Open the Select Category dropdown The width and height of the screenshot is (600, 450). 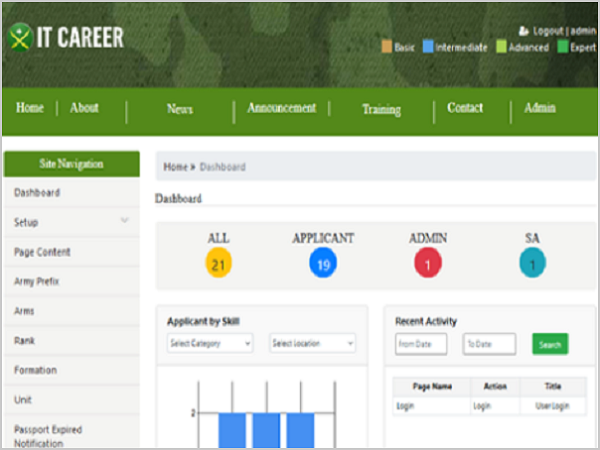(210, 343)
